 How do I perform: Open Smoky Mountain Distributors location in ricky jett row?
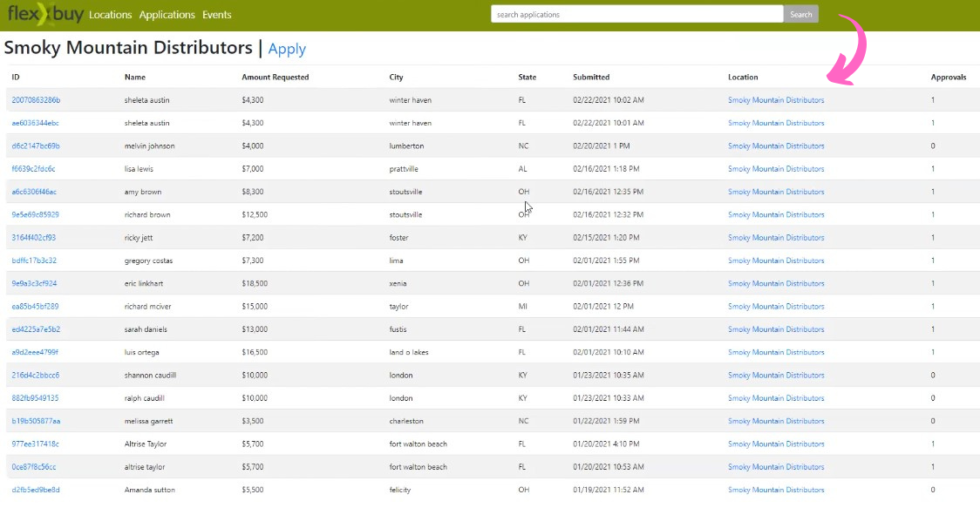pyautogui.click(x=776, y=237)
